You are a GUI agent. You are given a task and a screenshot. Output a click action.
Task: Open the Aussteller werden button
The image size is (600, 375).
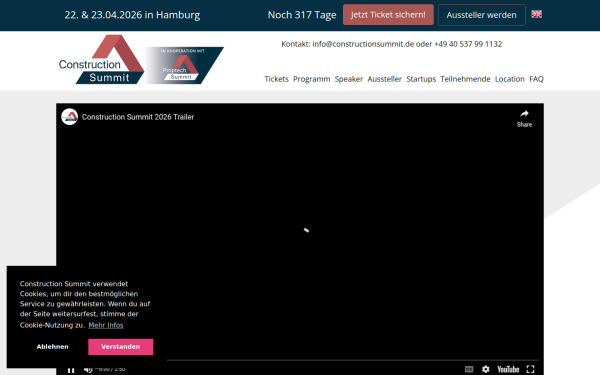tap(481, 15)
